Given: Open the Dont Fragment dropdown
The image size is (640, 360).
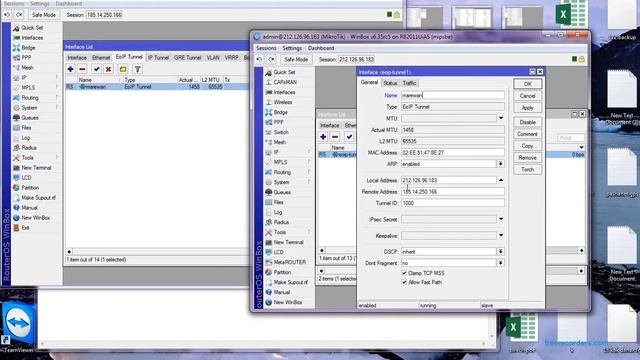Looking at the screenshot, I should tap(500, 263).
